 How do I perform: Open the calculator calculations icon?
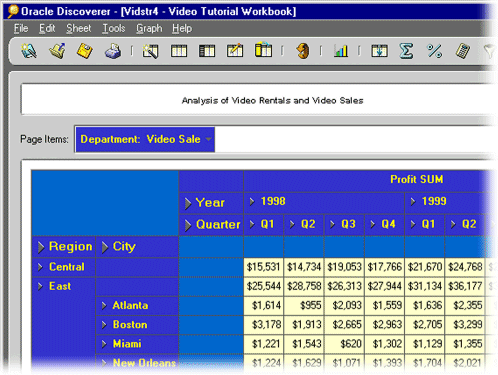click(463, 51)
